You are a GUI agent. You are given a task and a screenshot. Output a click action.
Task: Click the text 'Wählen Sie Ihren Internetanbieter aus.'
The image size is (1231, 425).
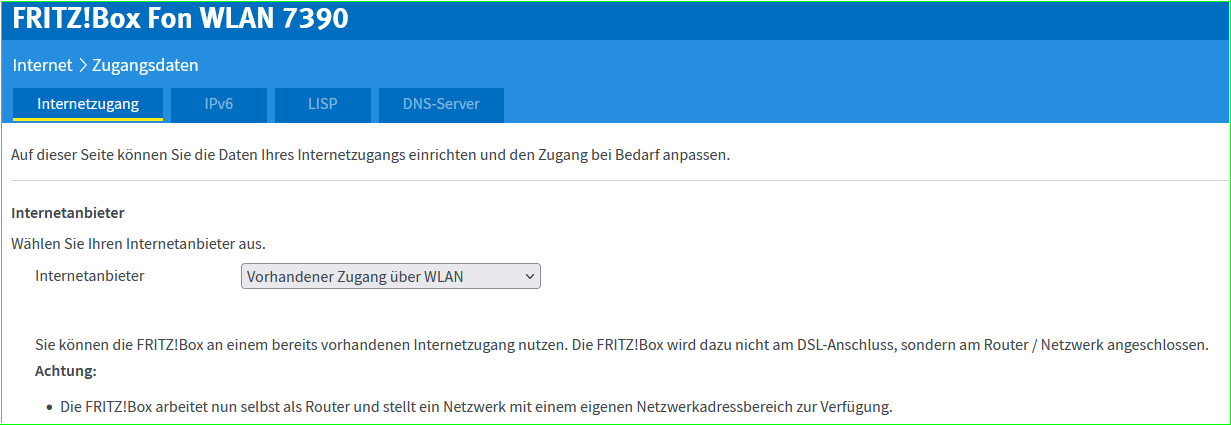click(x=138, y=243)
